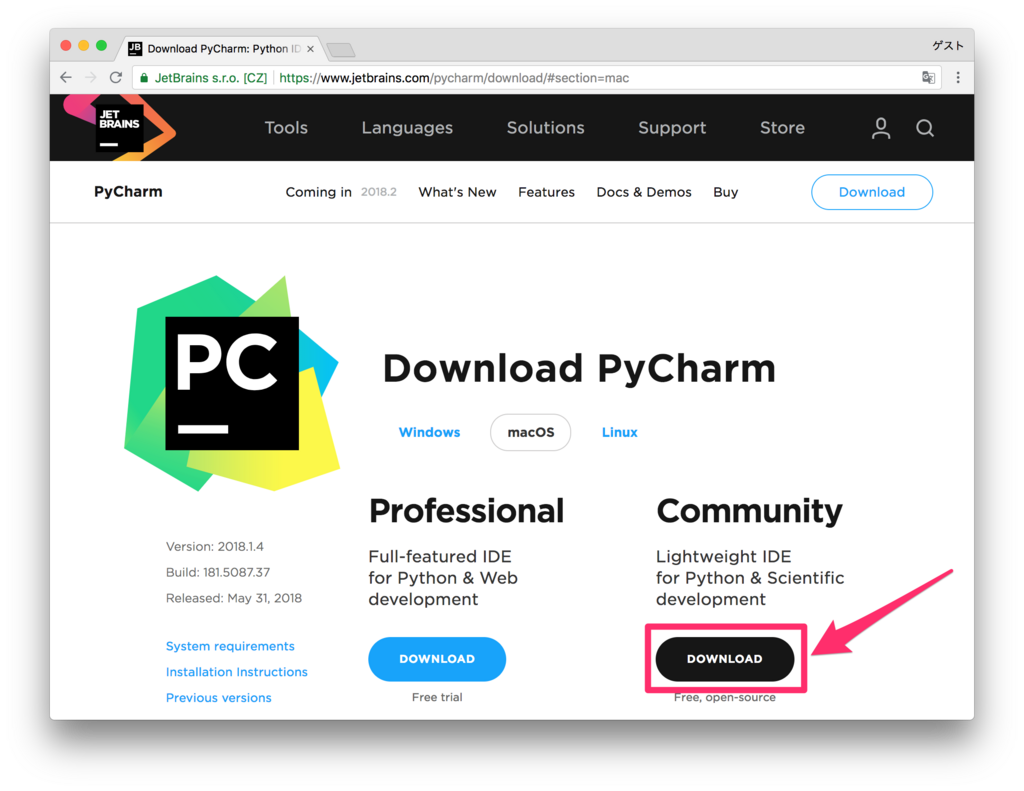Open the user account icon
The image size is (1024, 791).
click(x=880, y=128)
